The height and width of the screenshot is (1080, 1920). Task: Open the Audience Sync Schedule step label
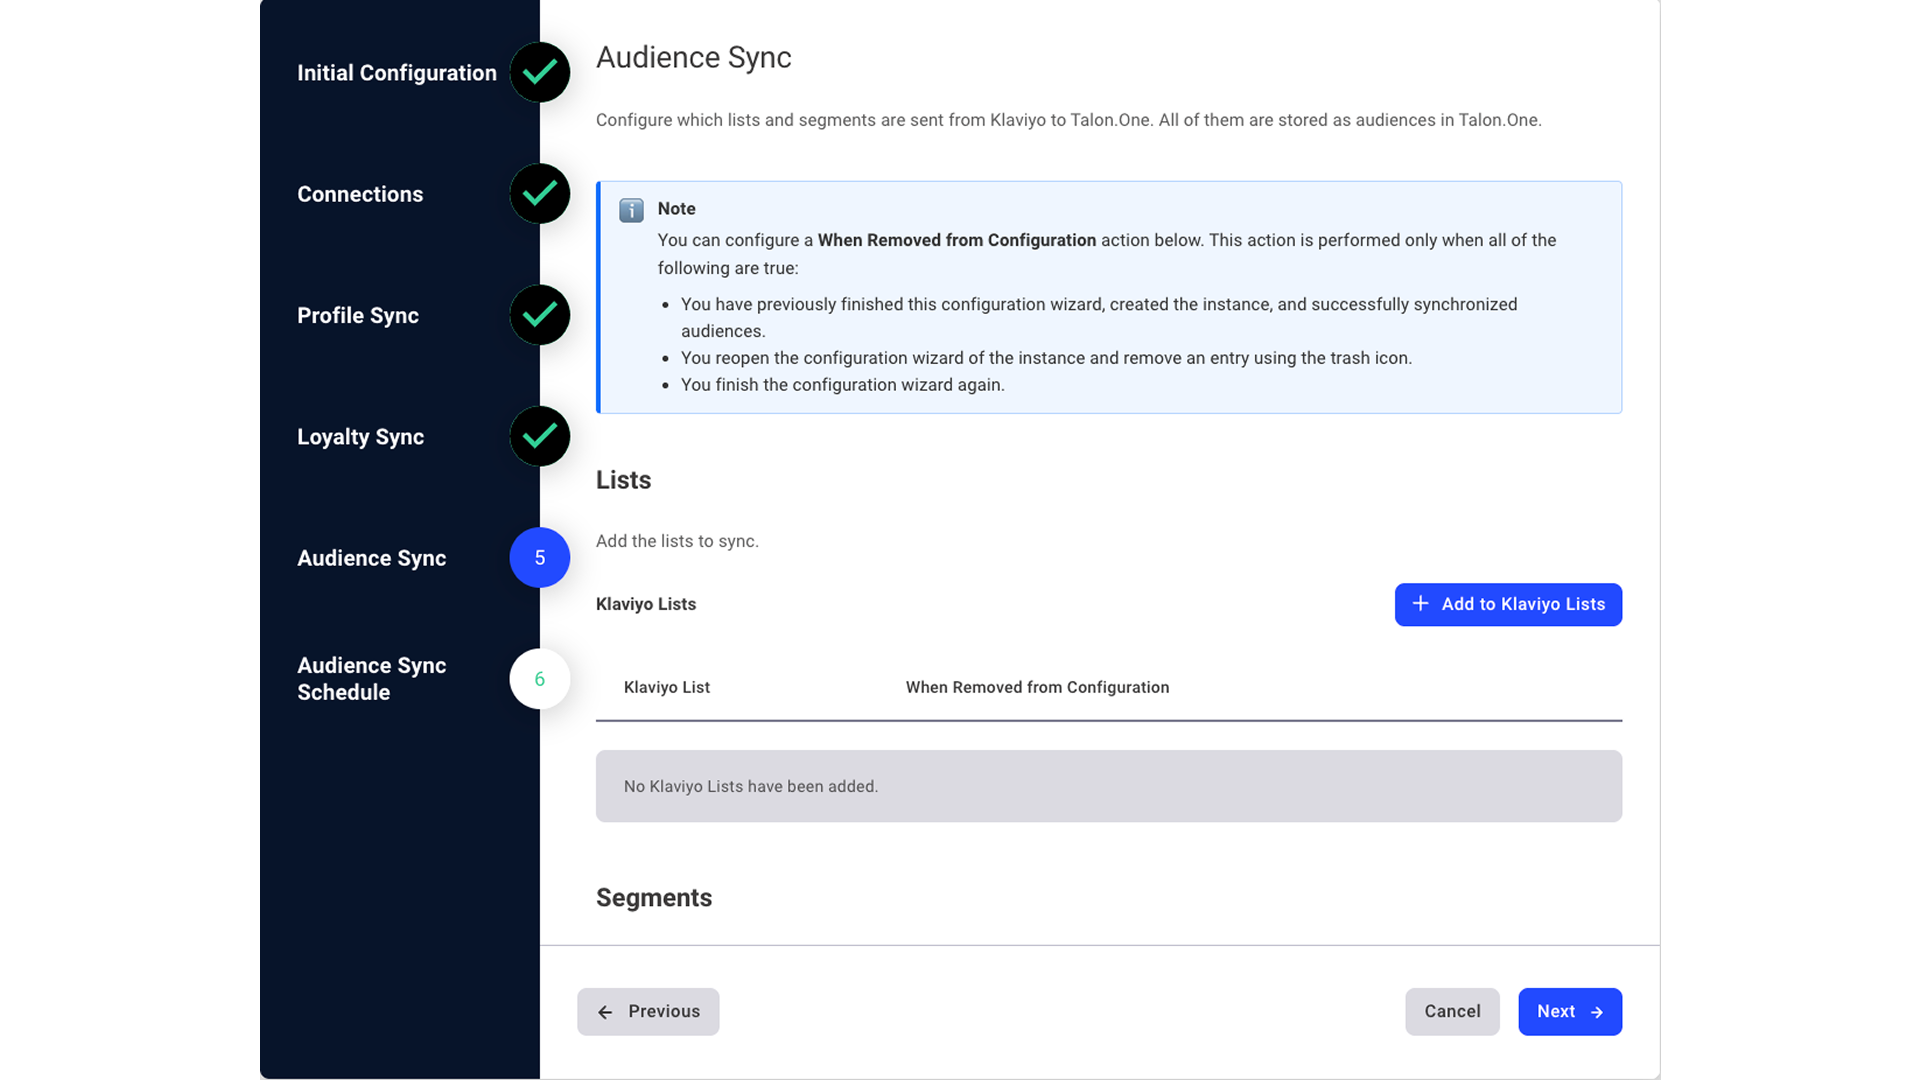tap(372, 679)
